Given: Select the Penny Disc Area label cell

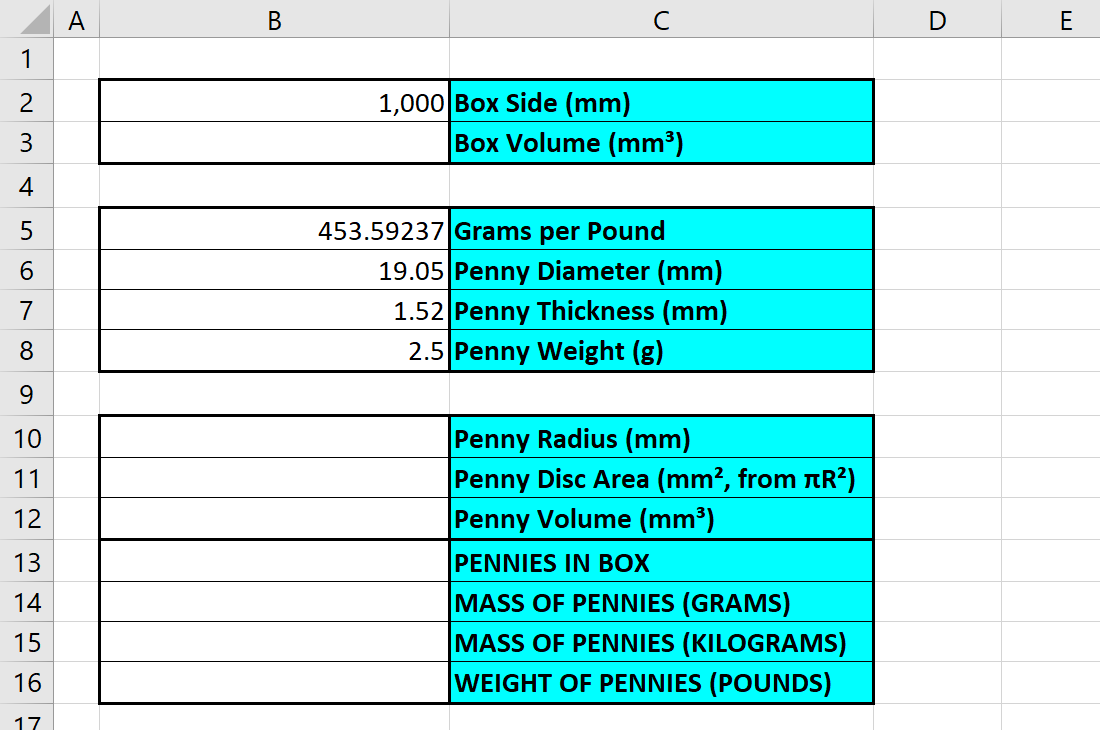Looking at the screenshot, I should [x=661, y=479].
